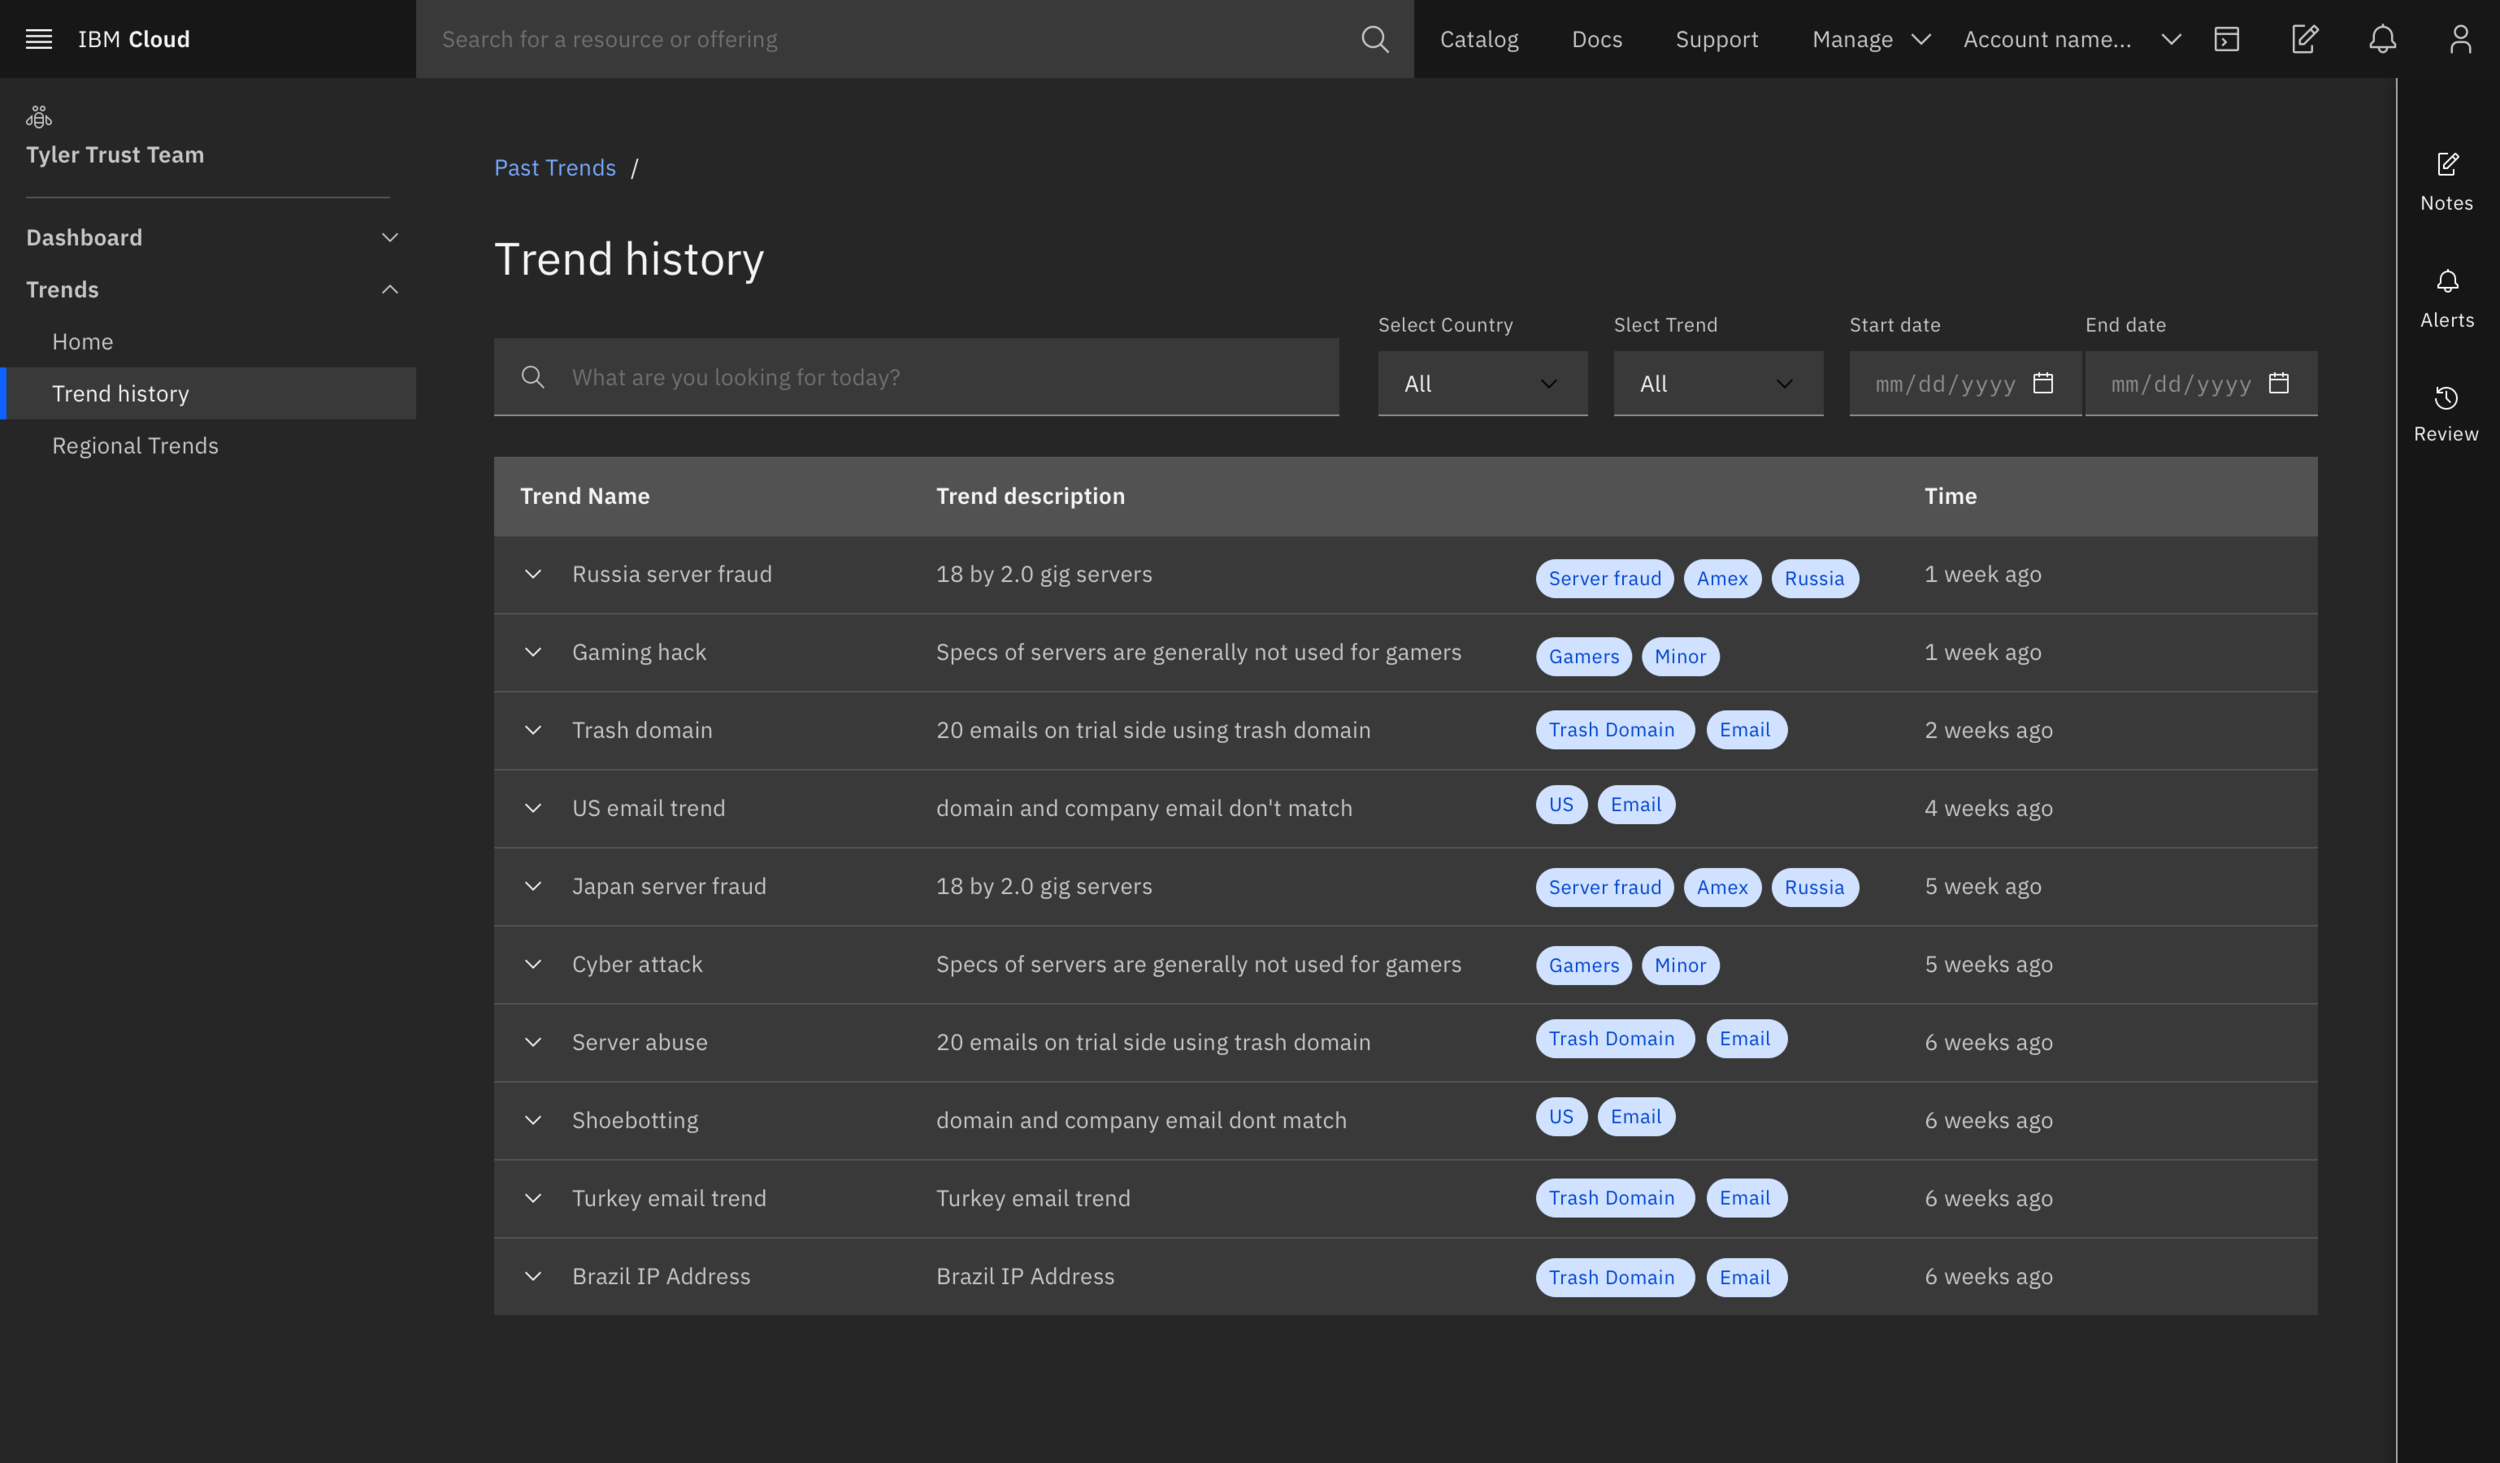Open the Review history panel
The height and width of the screenshot is (1463, 2500).
(x=2446, y=414)
